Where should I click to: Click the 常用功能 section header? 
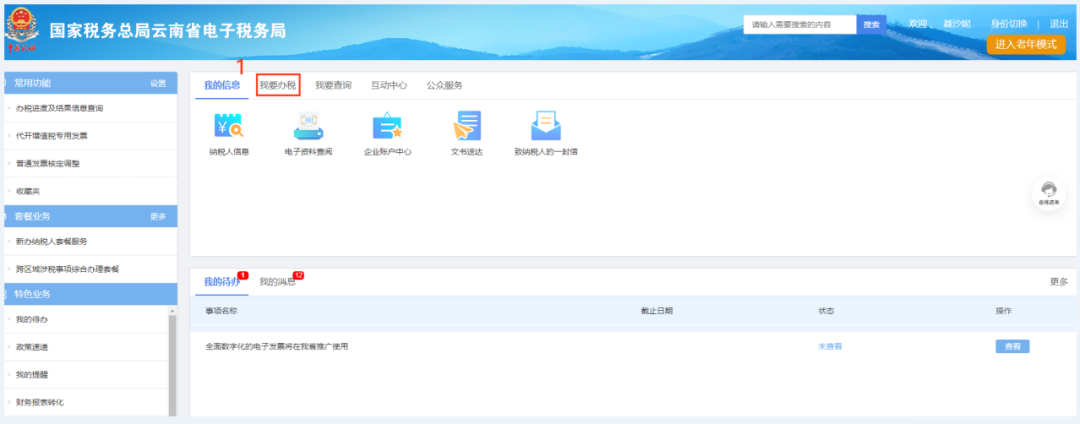coord(90,83)
